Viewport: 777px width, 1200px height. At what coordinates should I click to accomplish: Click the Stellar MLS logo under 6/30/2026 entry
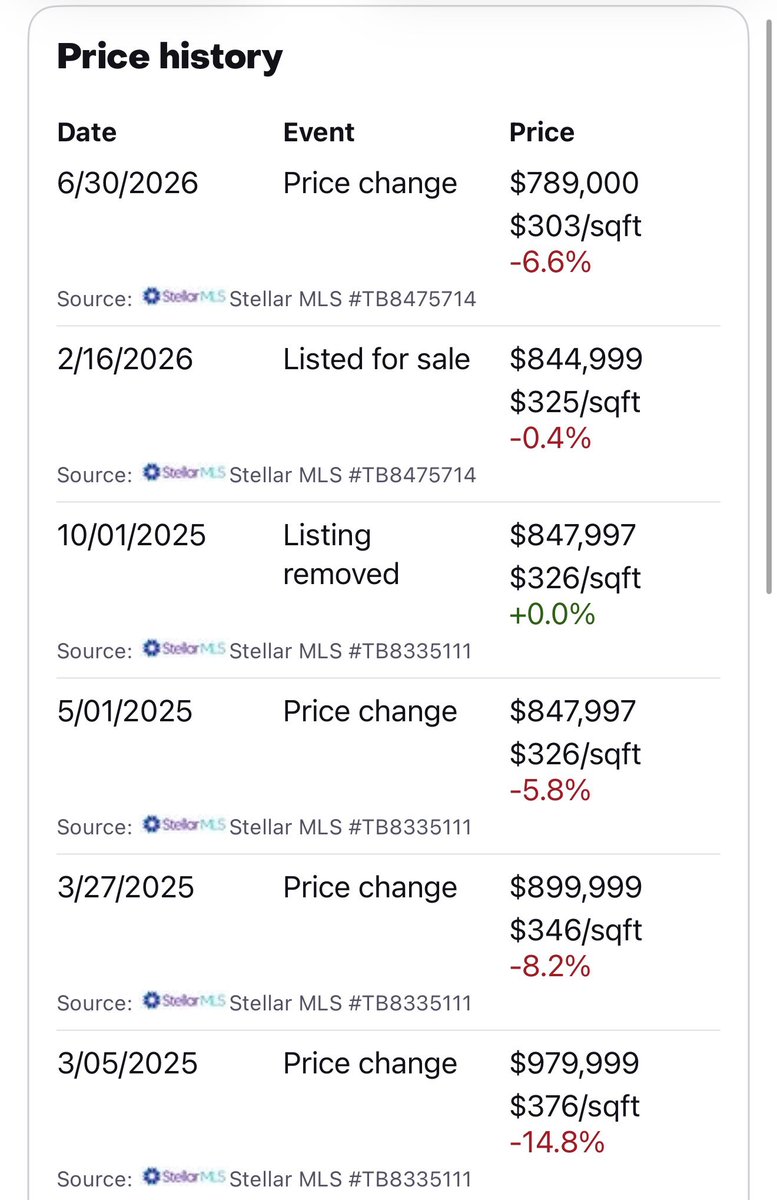(183, 297)
